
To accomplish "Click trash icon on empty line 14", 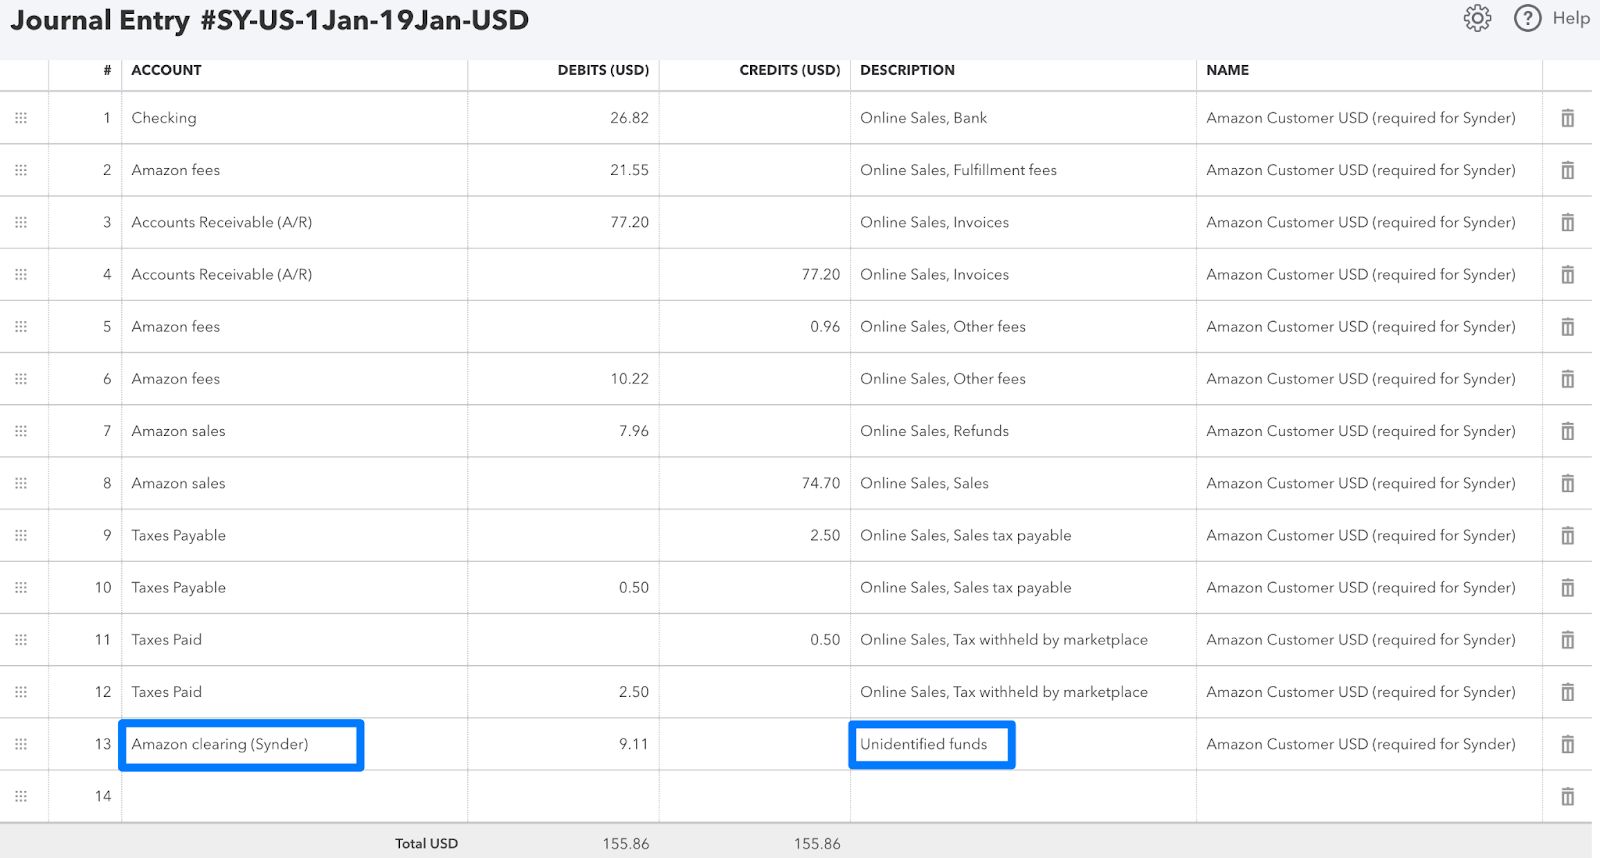I will [1567, 796].
